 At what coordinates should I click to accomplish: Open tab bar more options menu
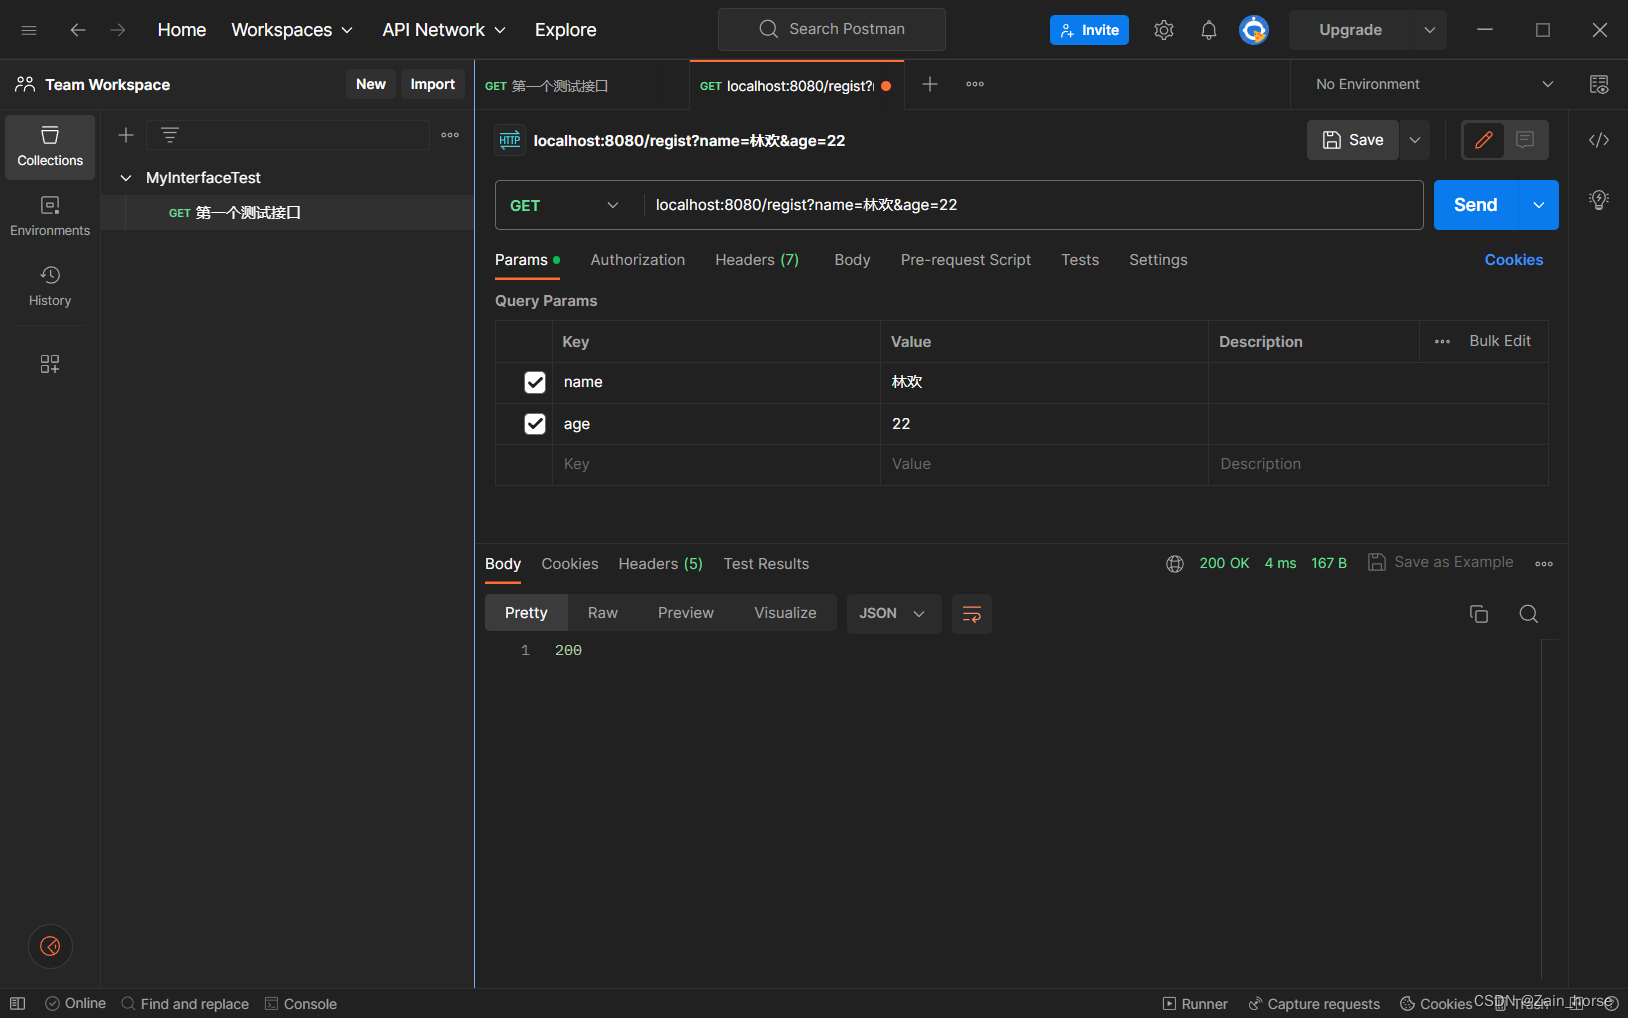tap(975, 84)
